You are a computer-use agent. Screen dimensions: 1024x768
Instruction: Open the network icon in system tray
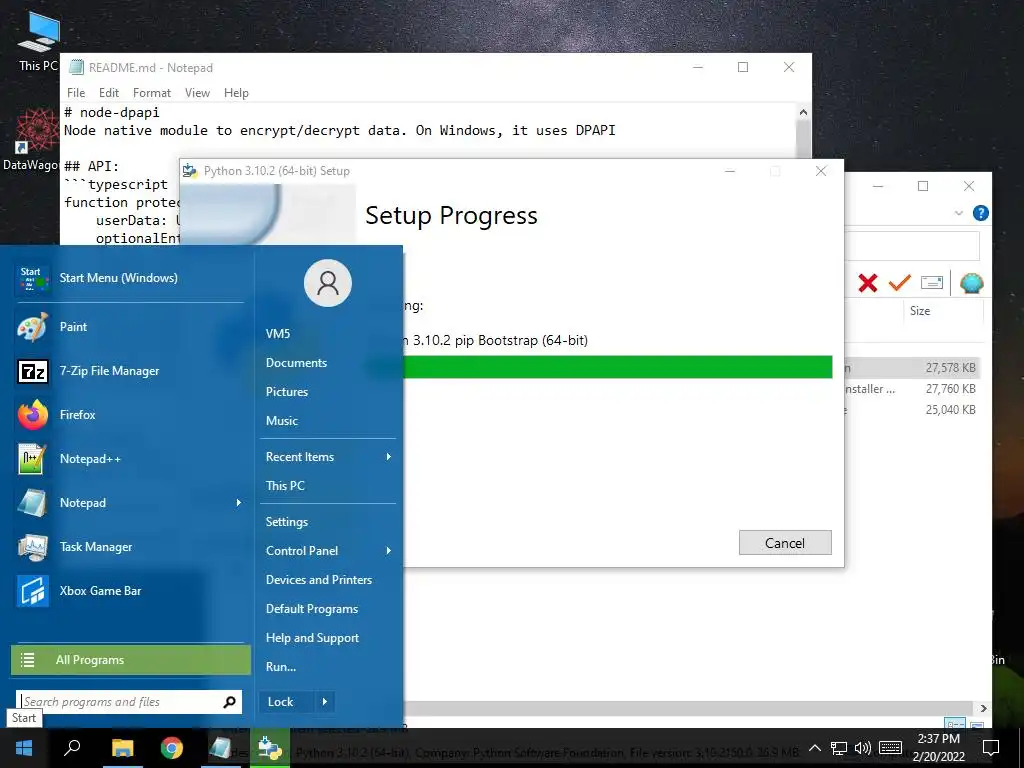(839, 748)
